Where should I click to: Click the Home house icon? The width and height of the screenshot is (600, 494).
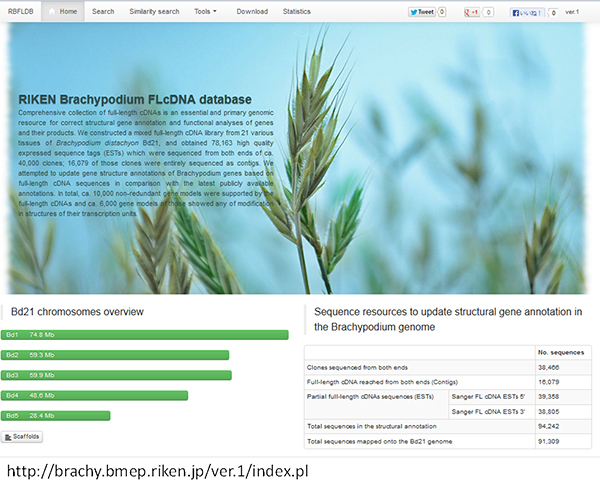[x=52, y=11]
